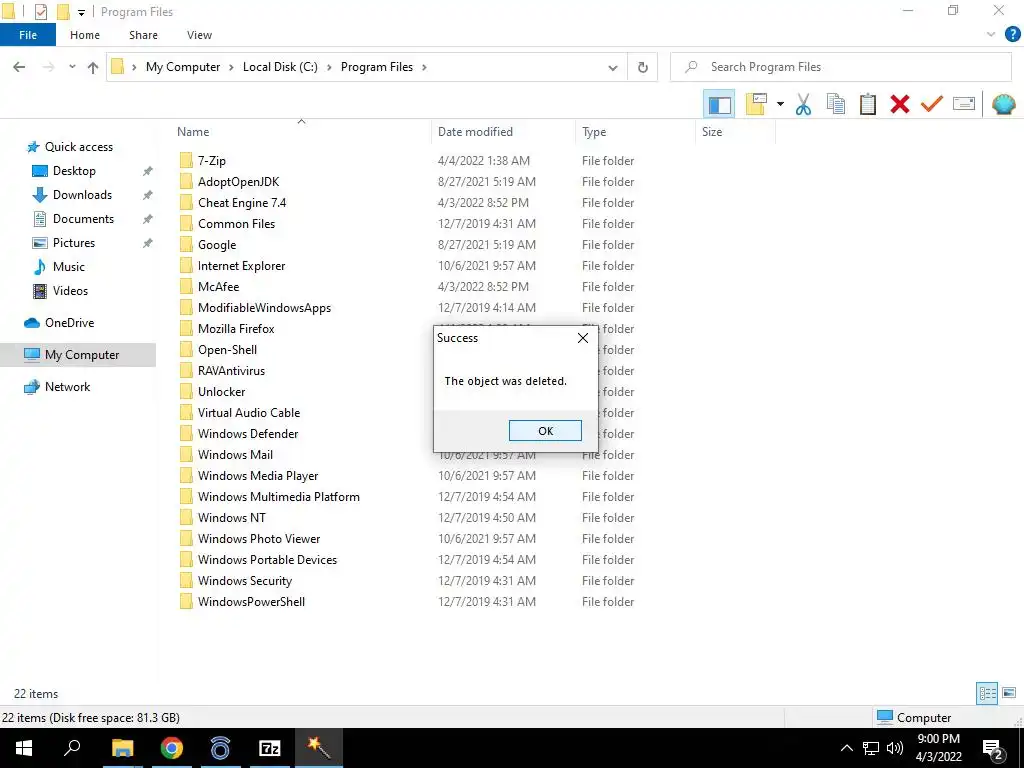The image size is (1024, 768).
Task: Open taskbar search magnifier
Action: pos(72,748)
